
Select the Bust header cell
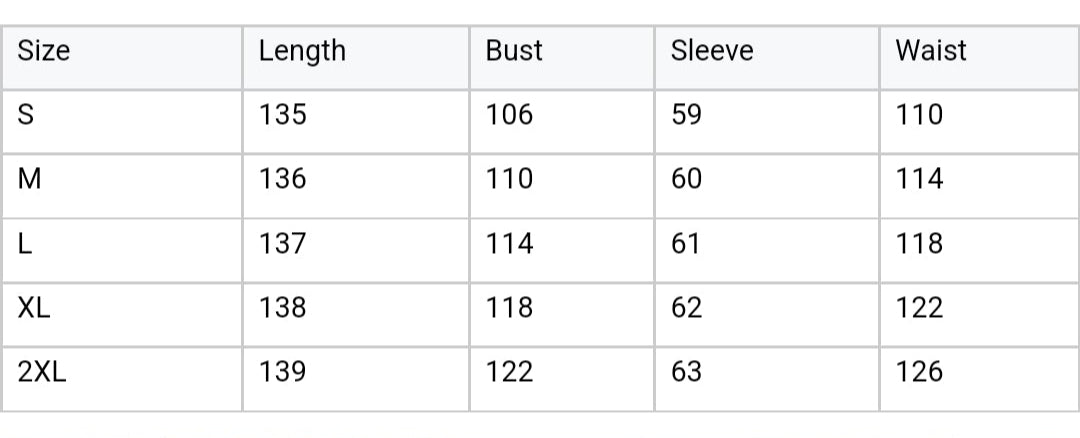click(x=514, y=51)
